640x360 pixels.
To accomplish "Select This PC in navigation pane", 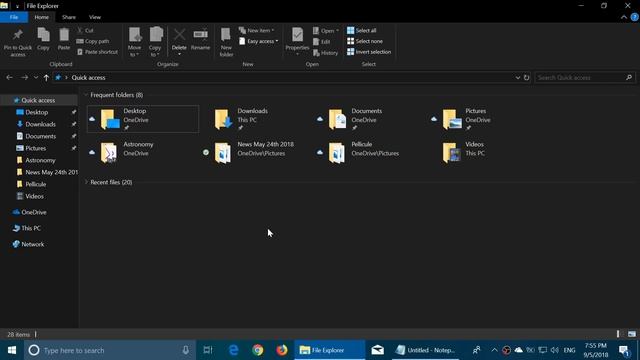I will tap(31, 228).
